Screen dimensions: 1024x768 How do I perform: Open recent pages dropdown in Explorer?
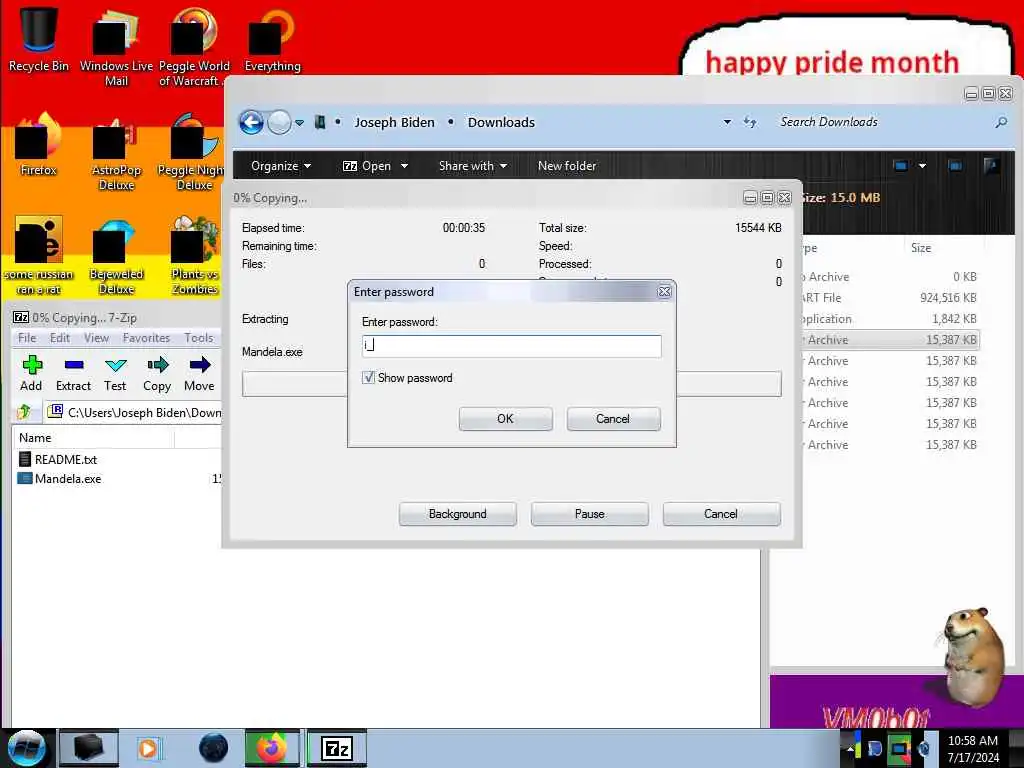[299, 122]
